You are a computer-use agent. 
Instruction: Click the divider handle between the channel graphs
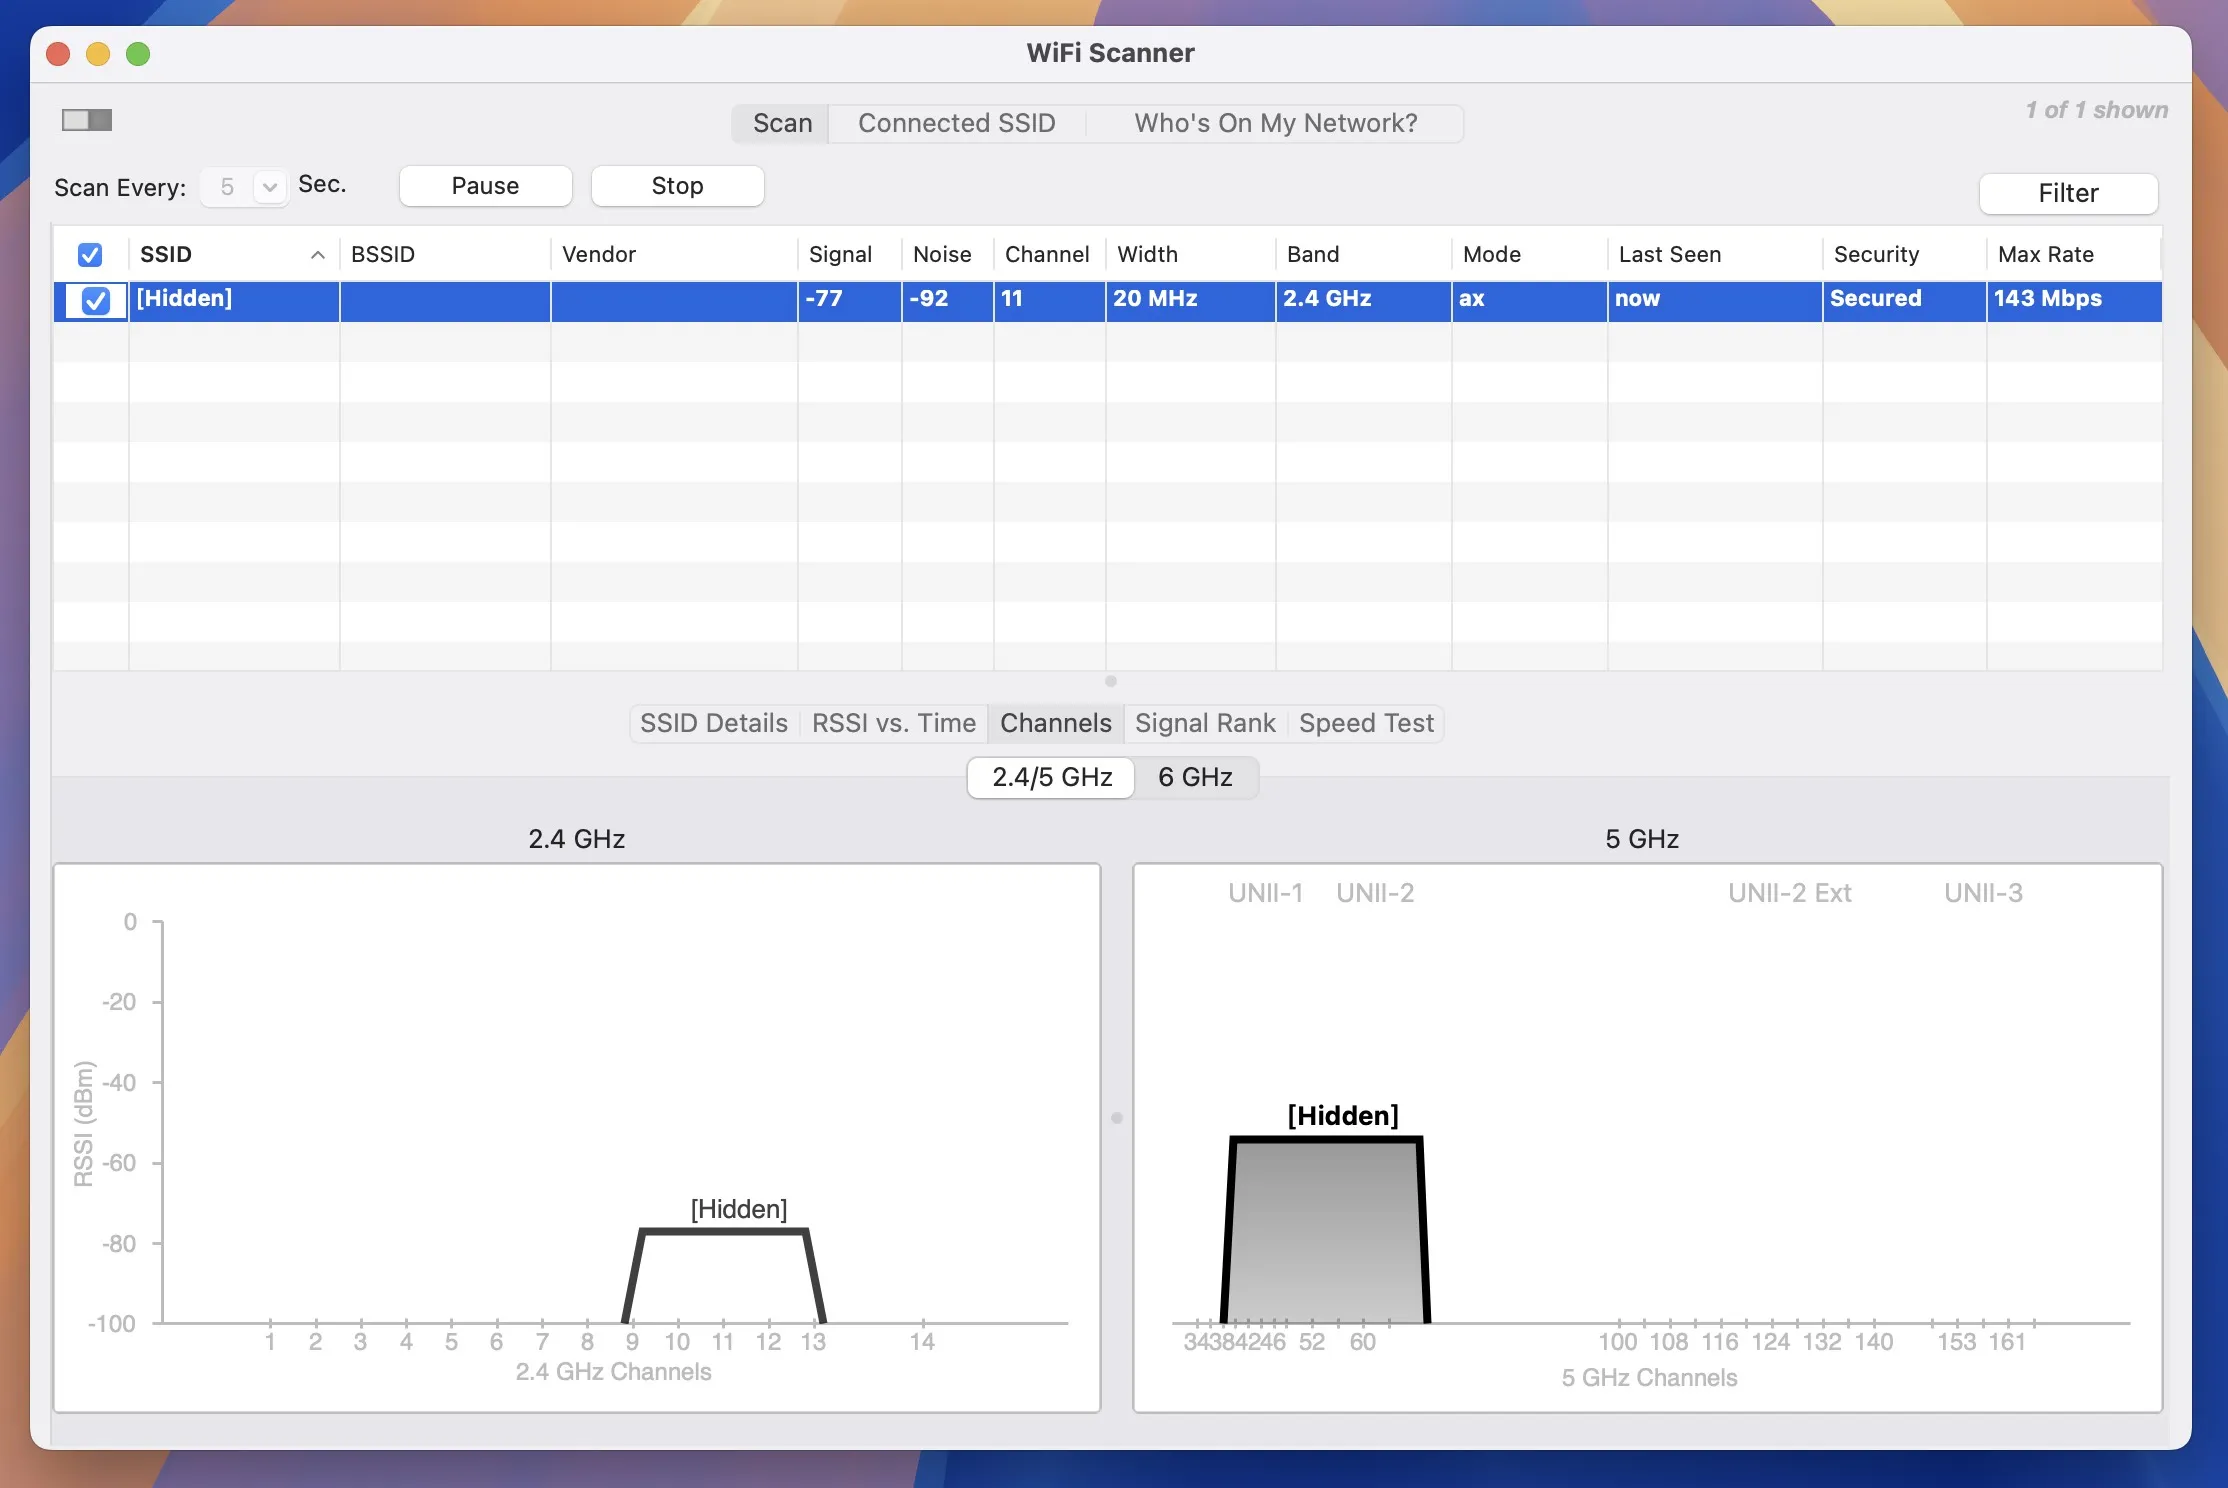[x=1117, y=1118]
